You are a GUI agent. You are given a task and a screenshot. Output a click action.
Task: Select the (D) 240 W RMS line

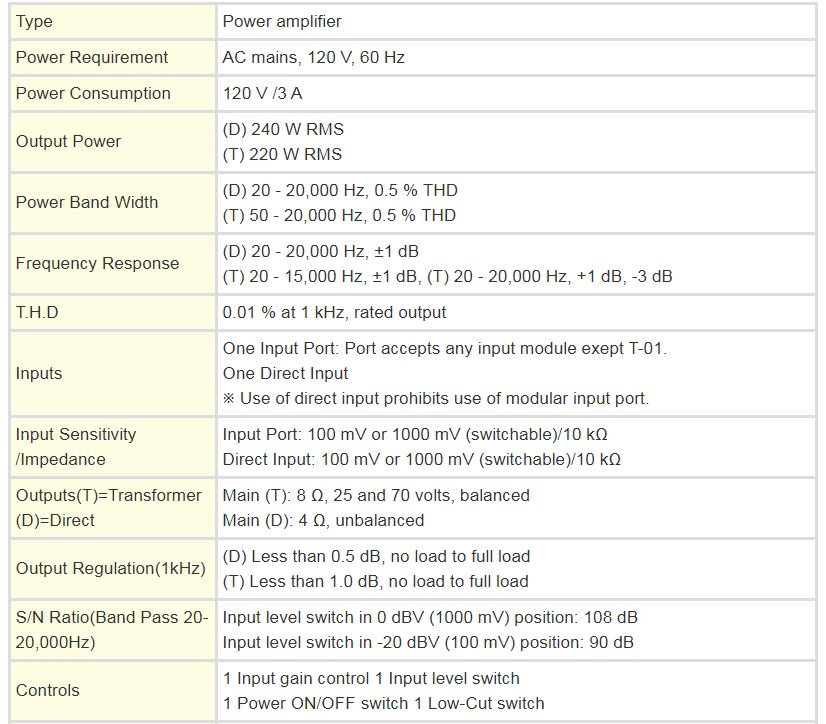pyautogui.click(x=283, y=129)
